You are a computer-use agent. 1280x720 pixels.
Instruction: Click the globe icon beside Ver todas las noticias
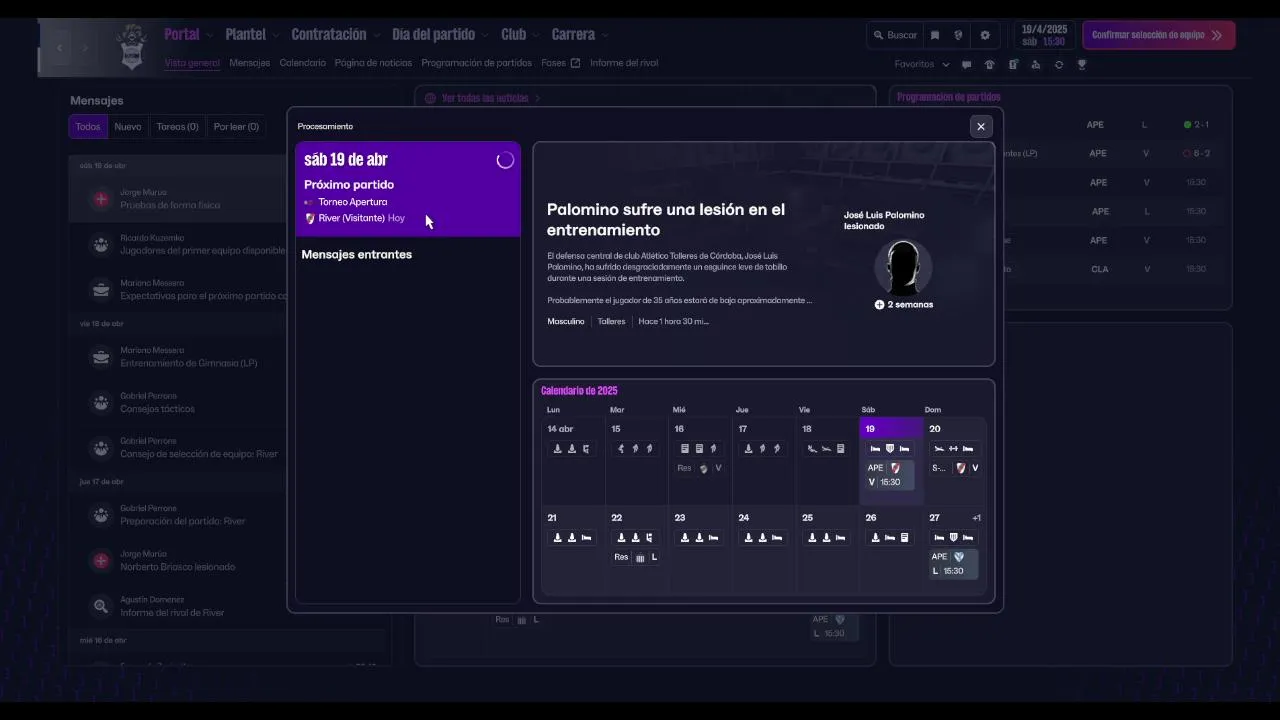430,98
